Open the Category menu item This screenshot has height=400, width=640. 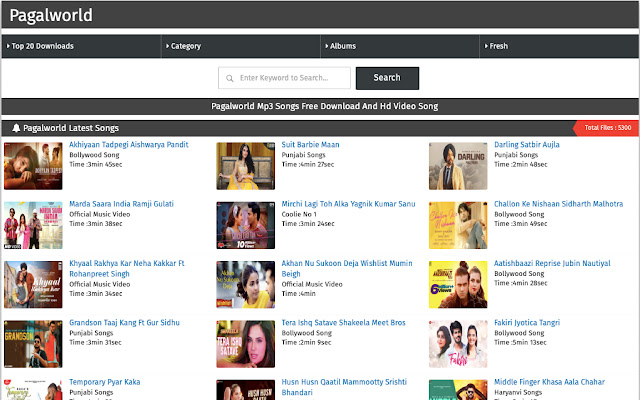(241, 46)
